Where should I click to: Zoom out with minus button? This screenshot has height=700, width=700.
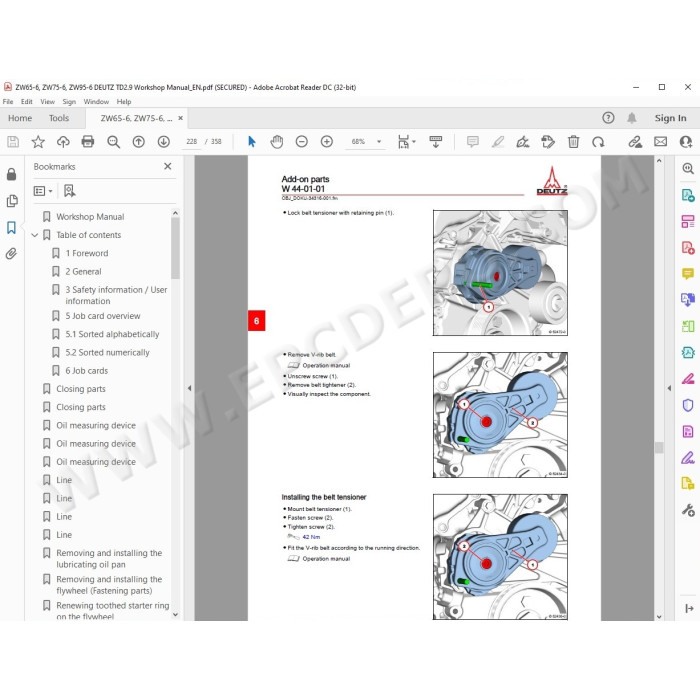(302, 142)
